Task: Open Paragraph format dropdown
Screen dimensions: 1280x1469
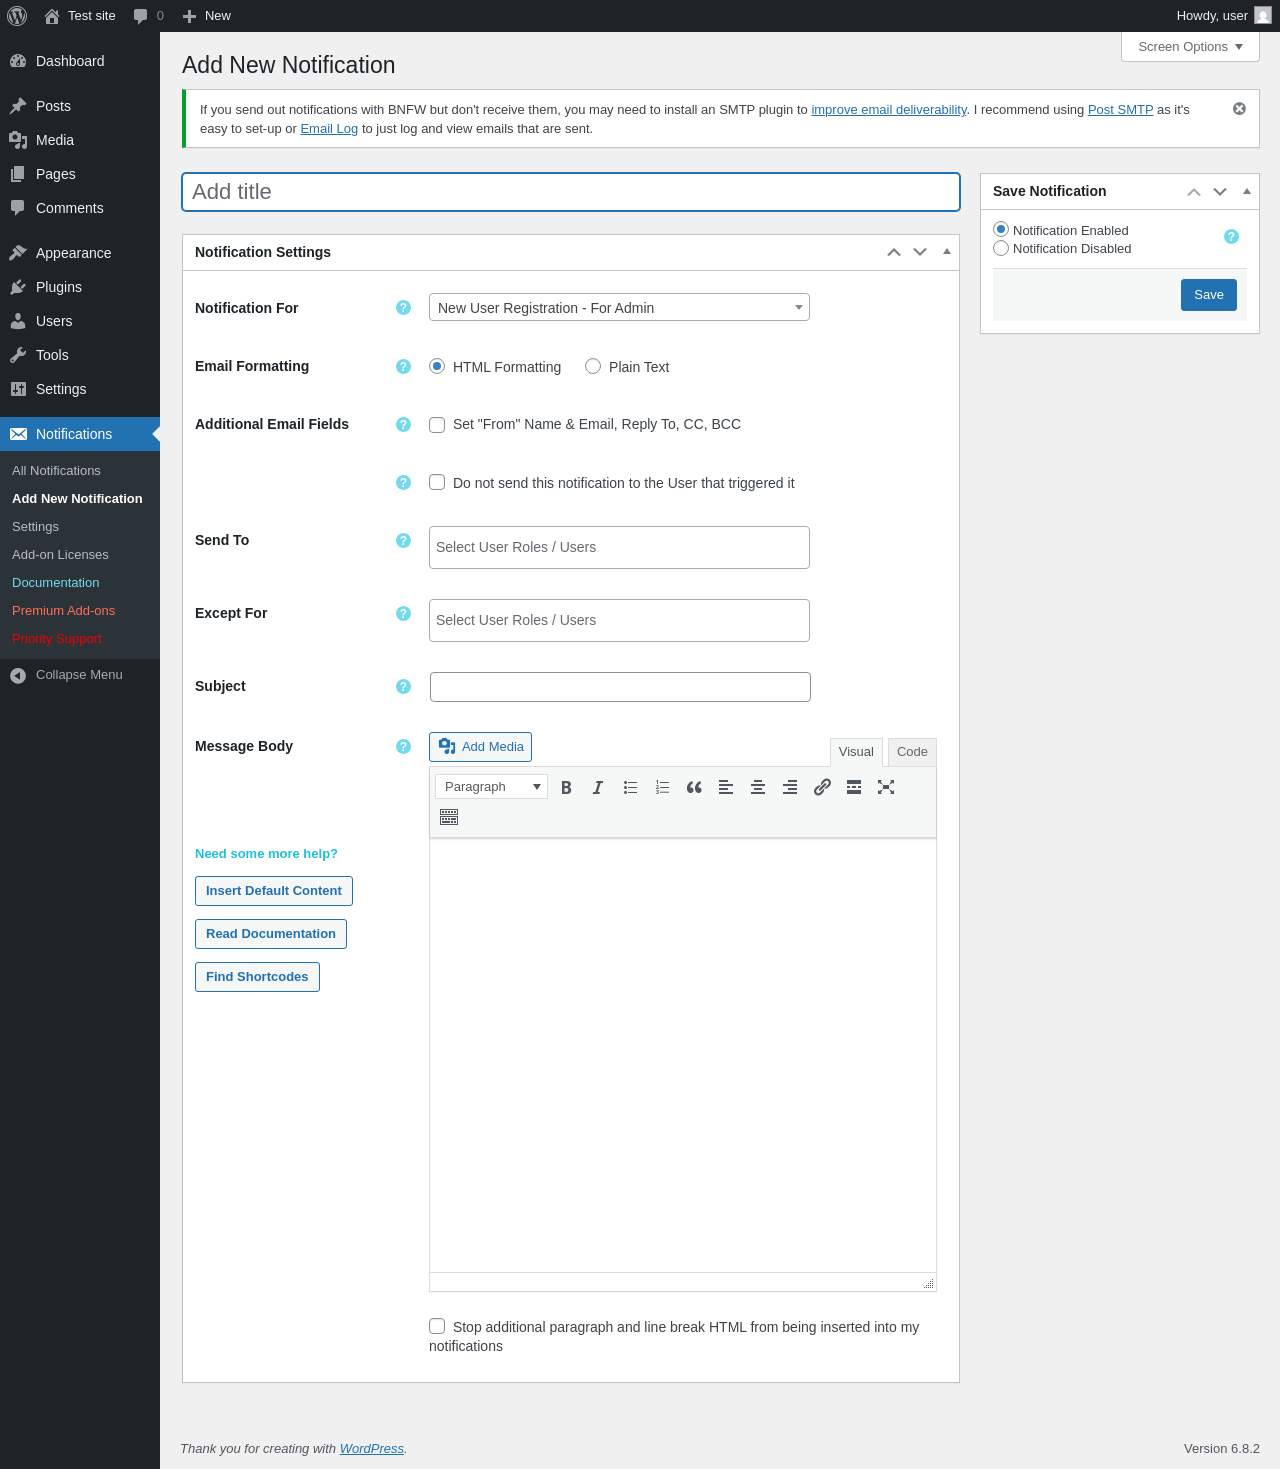Action: coord(491,787)
